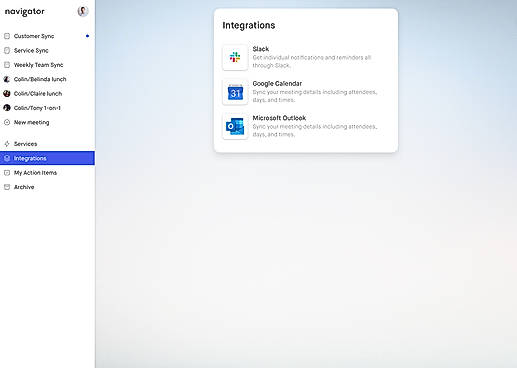Click the Slack notifications description text

pos(312,61)
